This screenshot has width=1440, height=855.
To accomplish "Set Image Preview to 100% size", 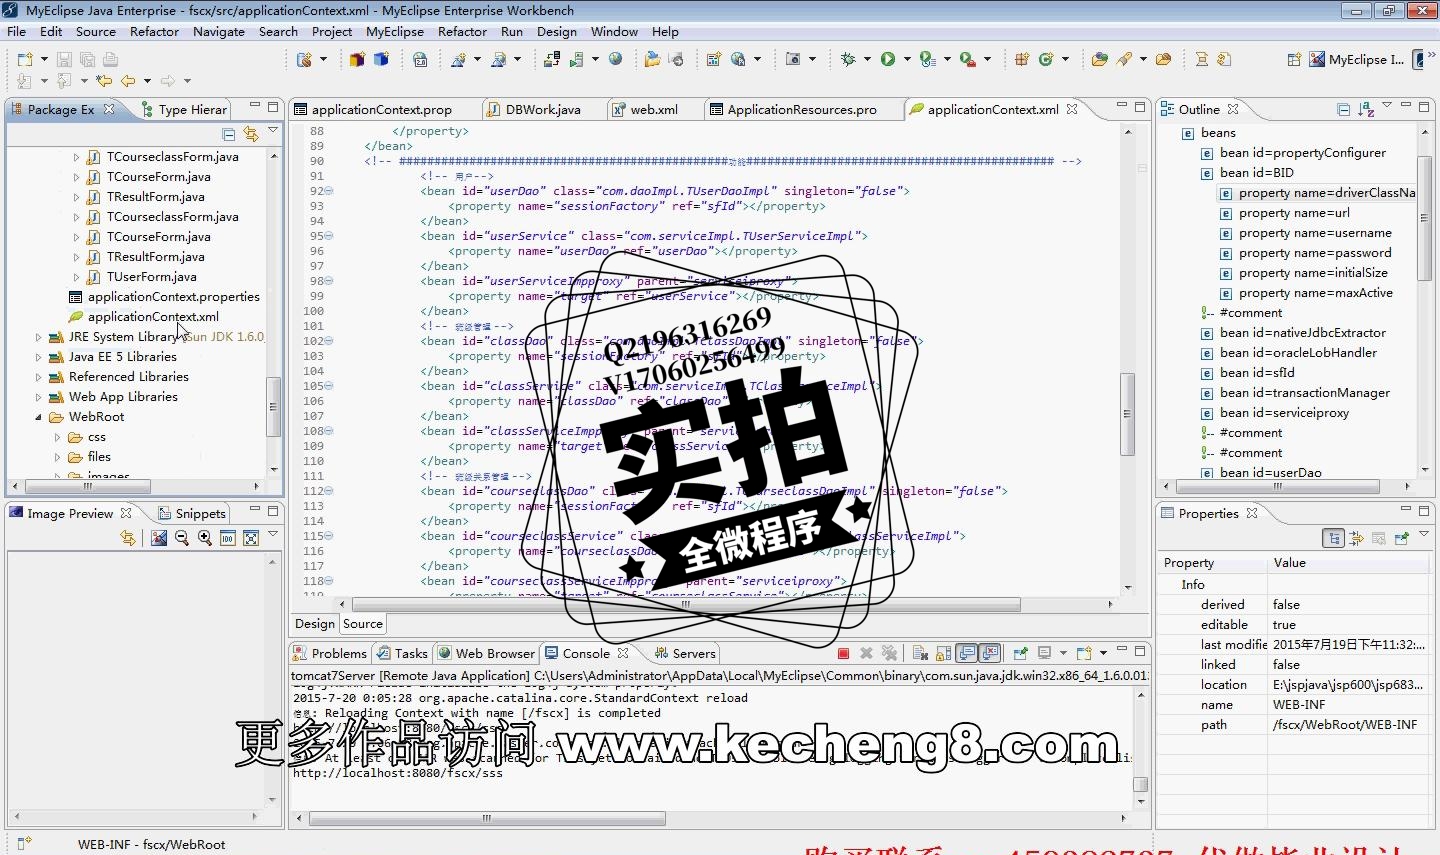I will tap(228, 538).
